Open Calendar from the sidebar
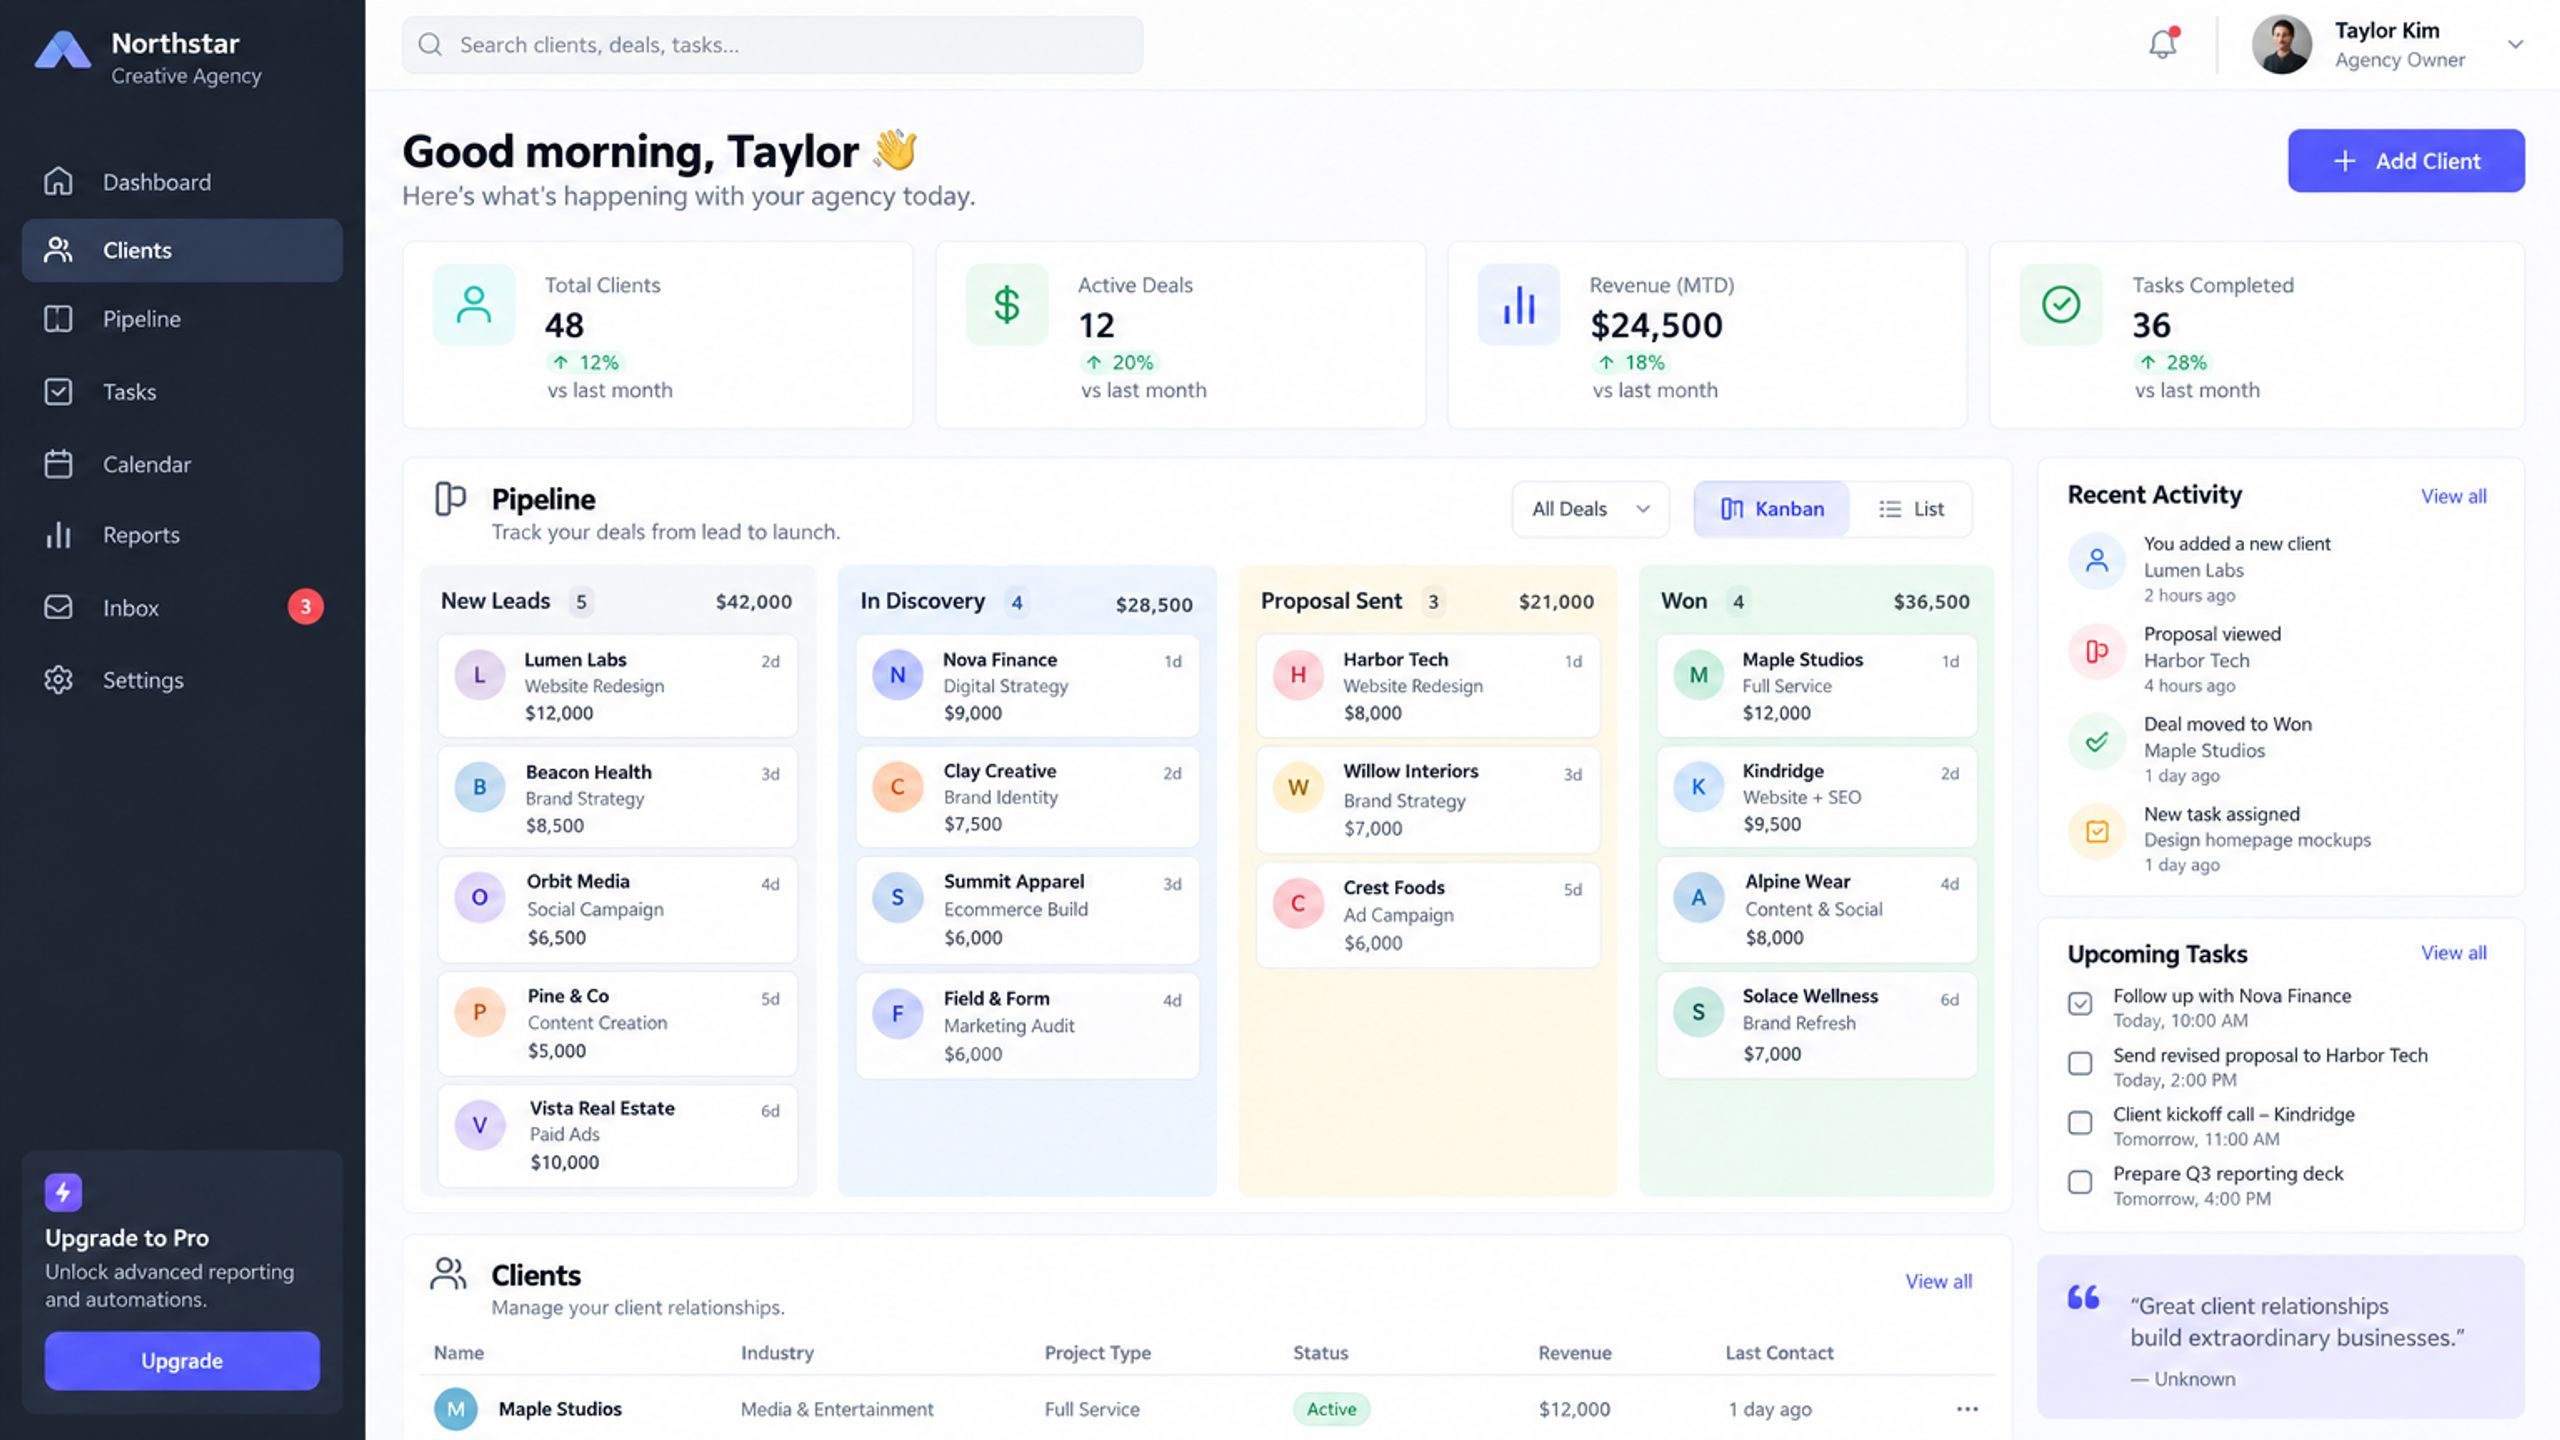 point(182,464)
